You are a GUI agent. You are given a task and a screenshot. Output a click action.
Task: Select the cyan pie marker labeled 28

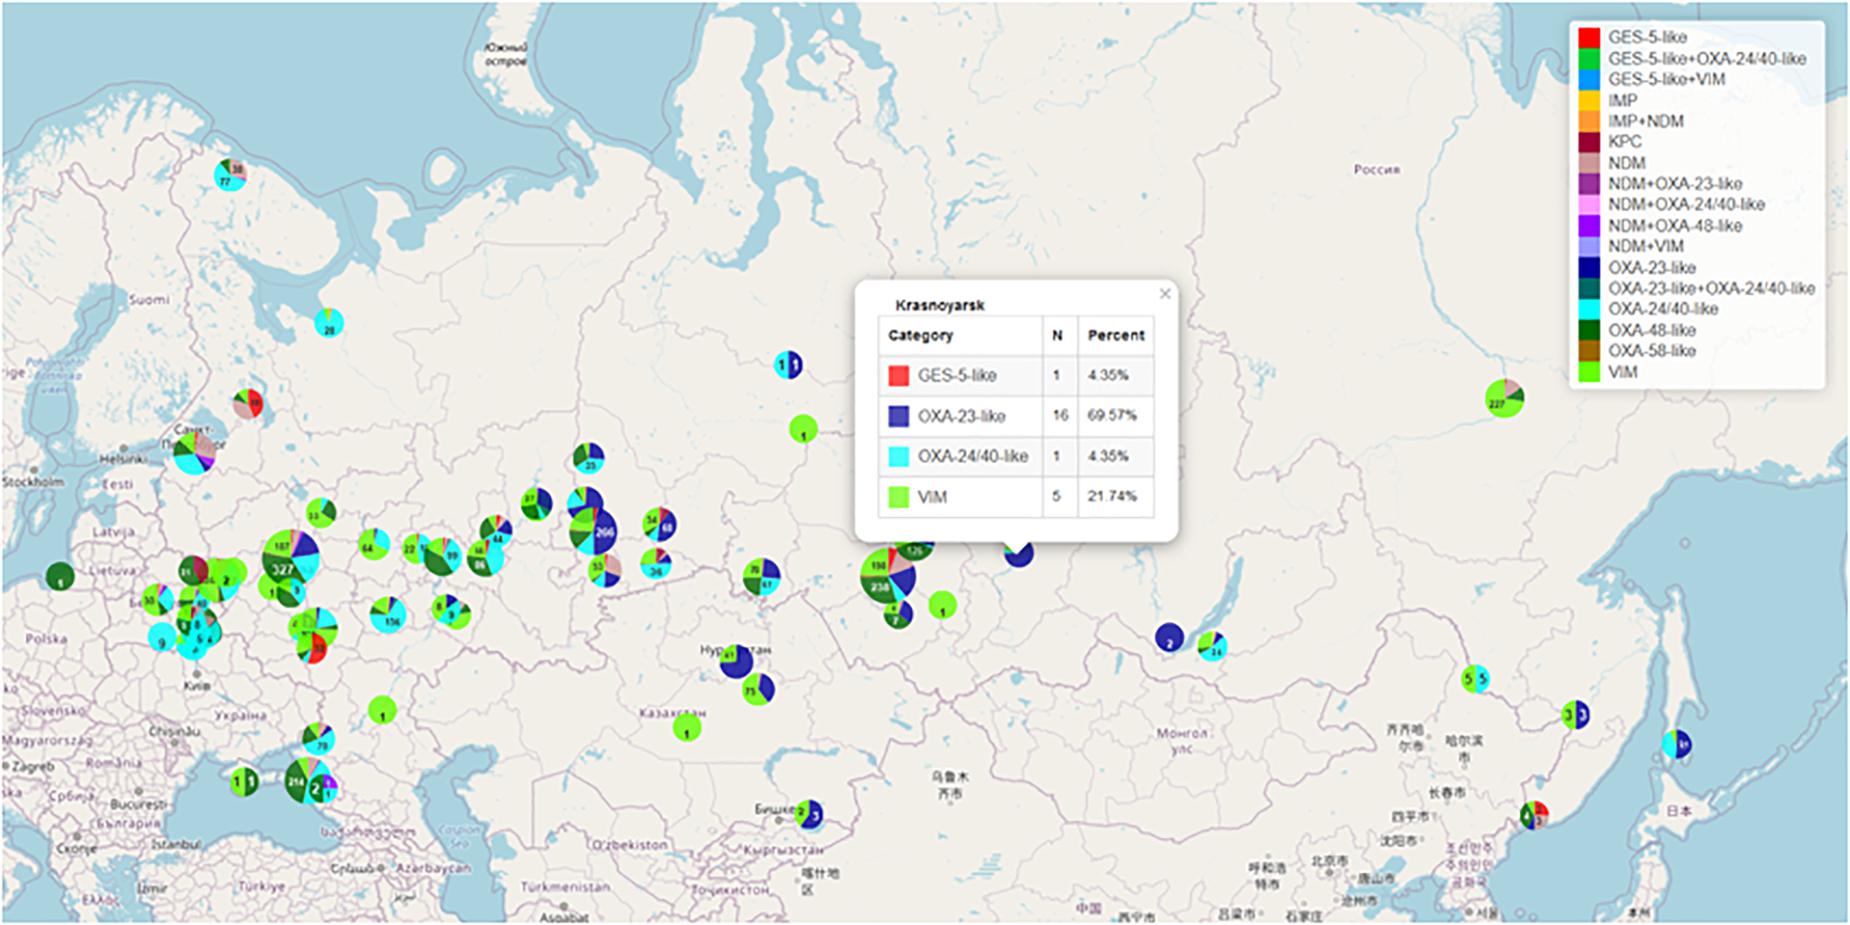(x=329, y=323)
